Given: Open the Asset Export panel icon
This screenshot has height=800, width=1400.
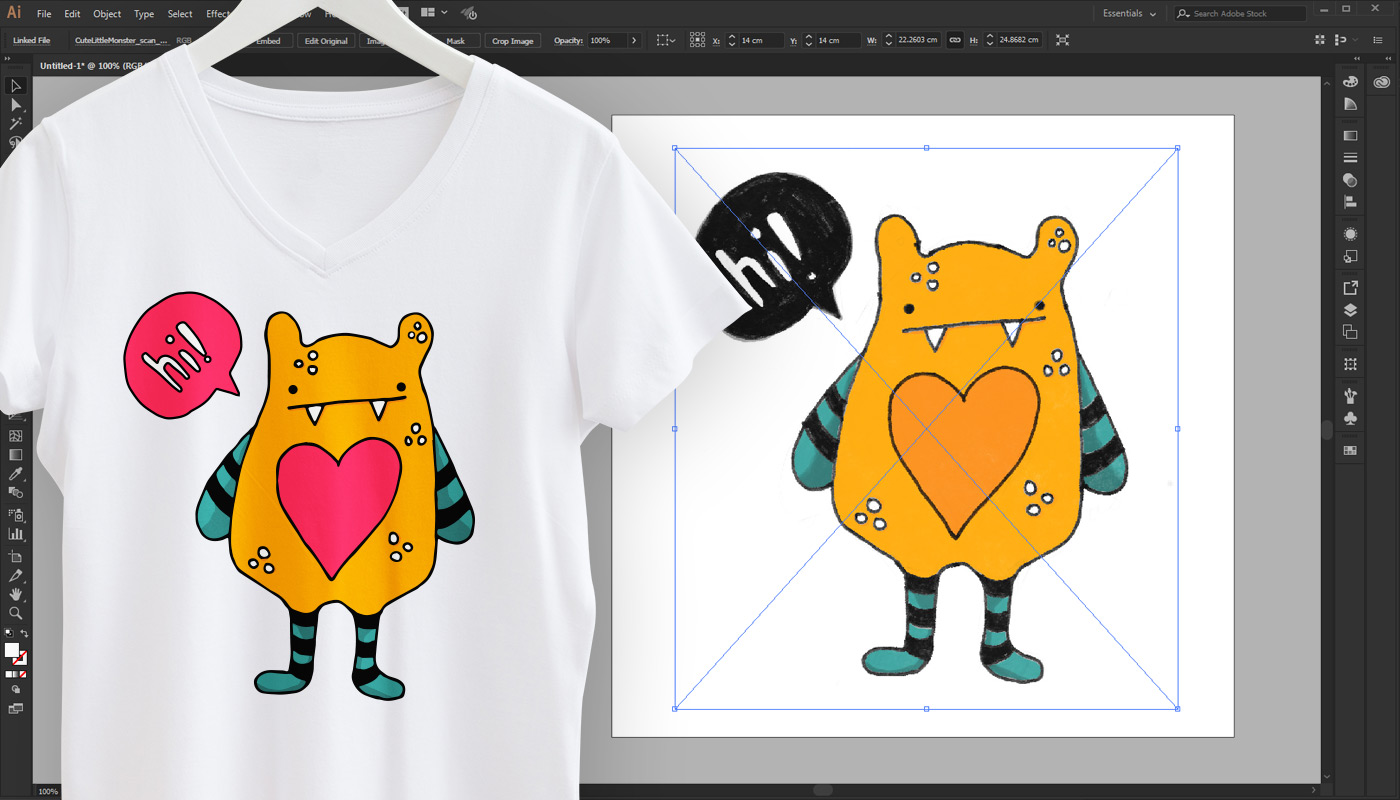Looking at the screenshot, I should coord(1350,288).
